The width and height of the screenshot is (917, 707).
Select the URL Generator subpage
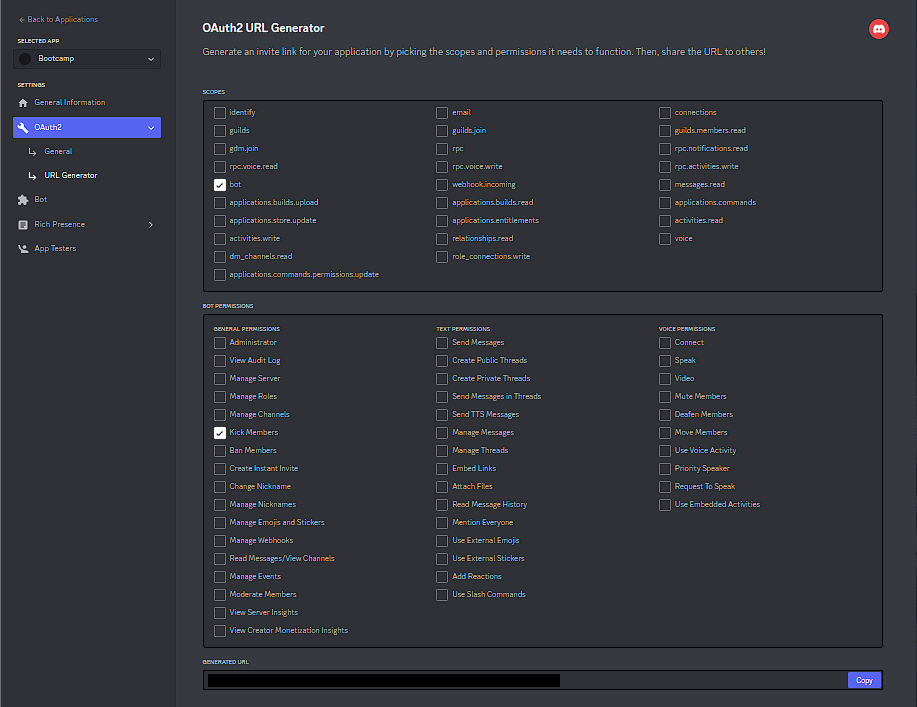click(71, 175)
